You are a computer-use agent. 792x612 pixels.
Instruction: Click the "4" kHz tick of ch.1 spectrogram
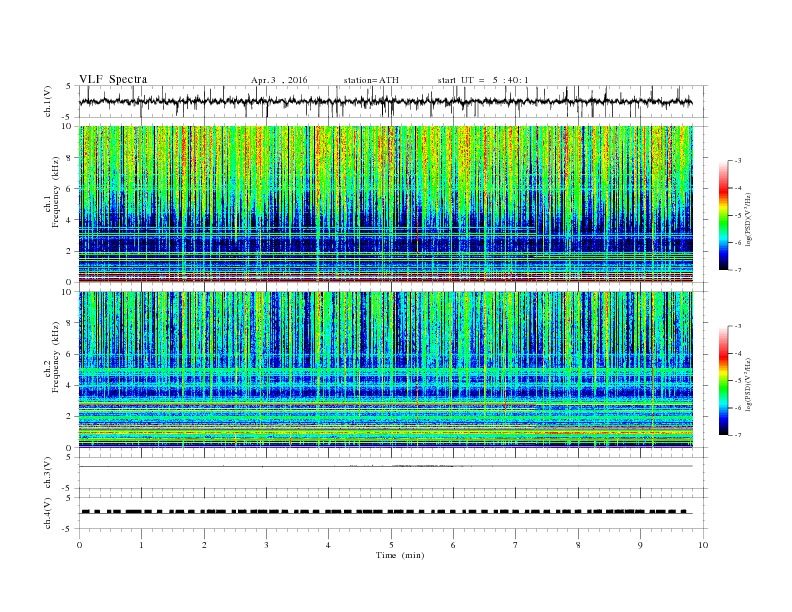[70, 220]
